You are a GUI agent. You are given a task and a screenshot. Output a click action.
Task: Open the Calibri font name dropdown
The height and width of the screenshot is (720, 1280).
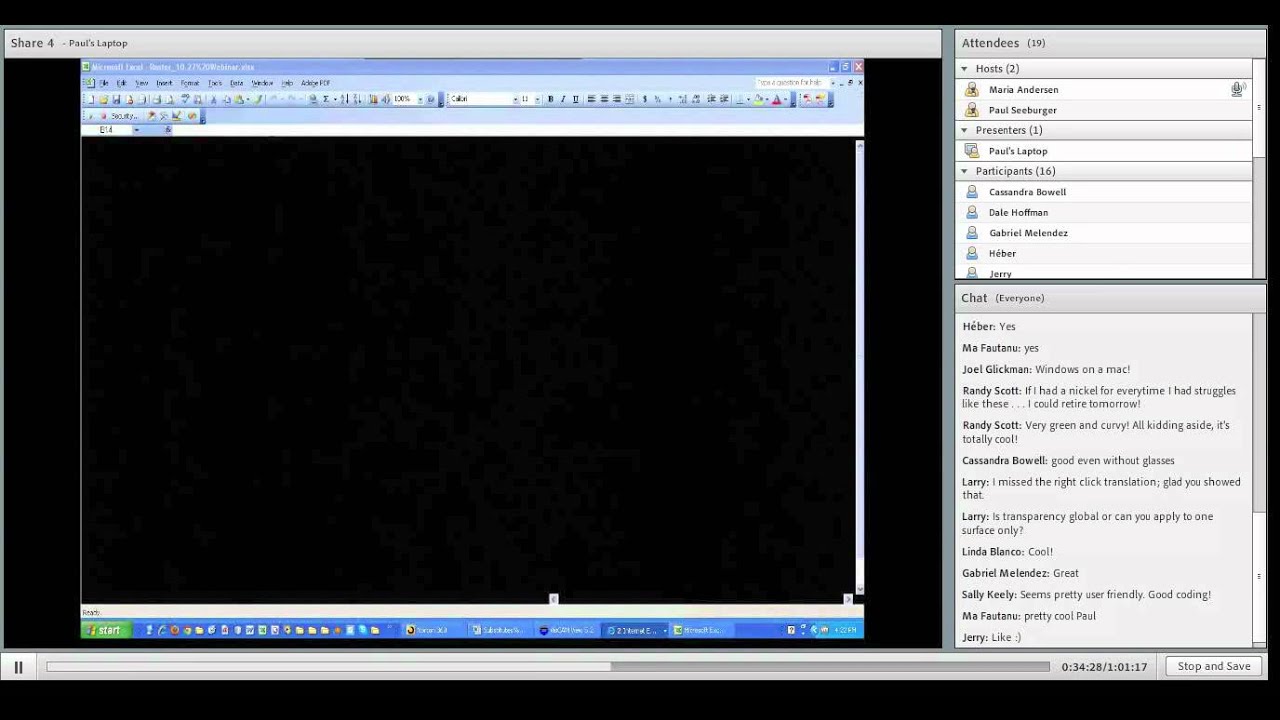515,99
